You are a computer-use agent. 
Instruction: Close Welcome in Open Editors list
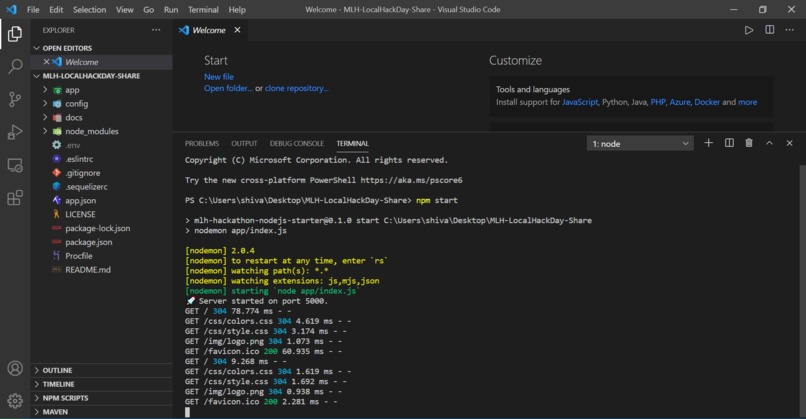[x=46, y=62]
